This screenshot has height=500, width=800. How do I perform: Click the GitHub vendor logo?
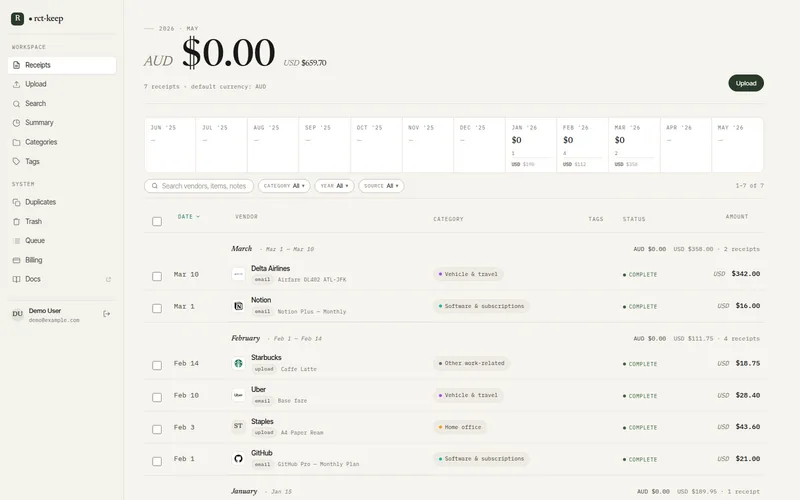coord(238,459)
